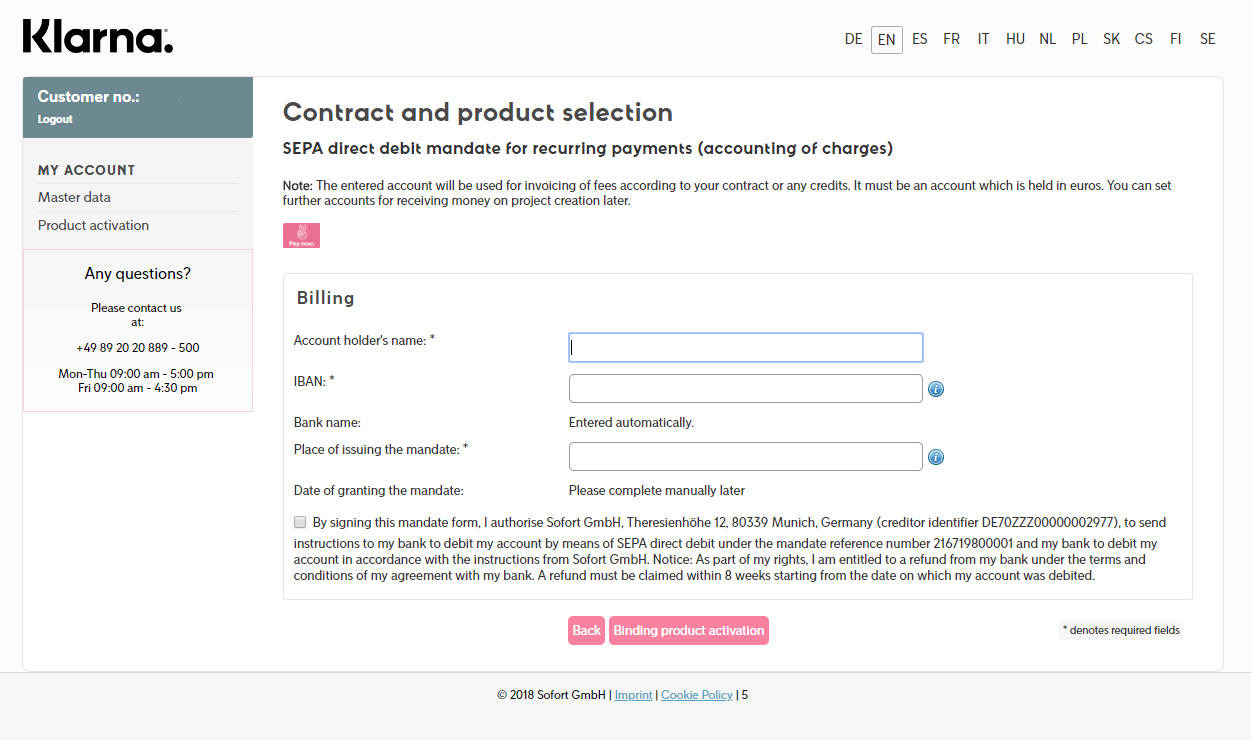Screen dimensions: 1251x740
Task: Click the 'Customer no.:' label
Action: [88, 96]
